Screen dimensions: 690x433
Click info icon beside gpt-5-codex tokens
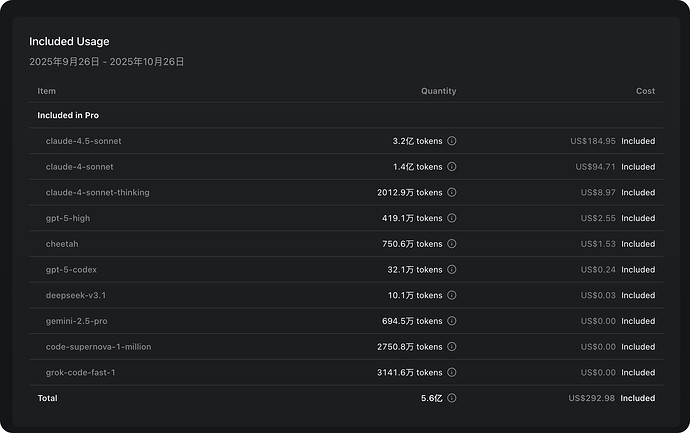point(451,270)
